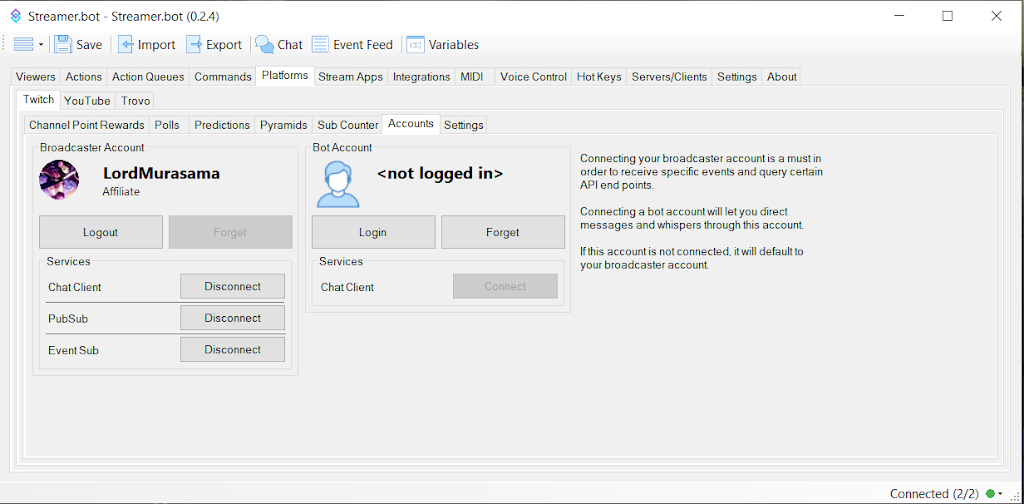This screenshot has height=504, width=1024.
Task: Disconnect the Event Sub service
Action: [232, 350]
